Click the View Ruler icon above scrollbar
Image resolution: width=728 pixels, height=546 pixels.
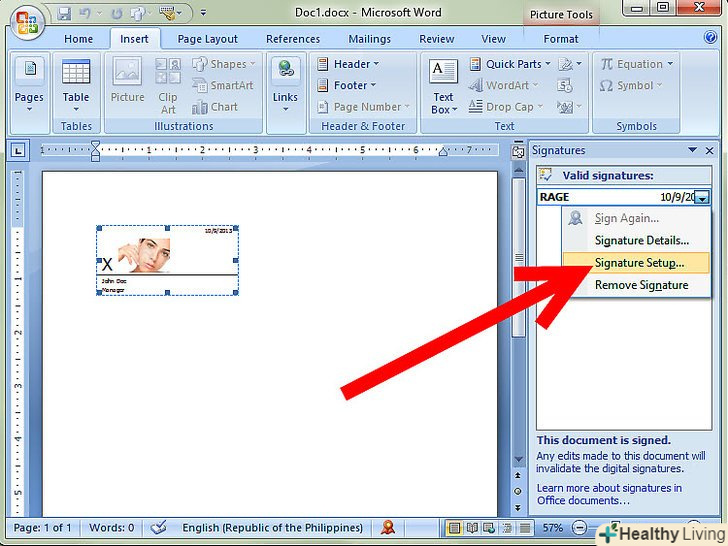click(518, 151)
